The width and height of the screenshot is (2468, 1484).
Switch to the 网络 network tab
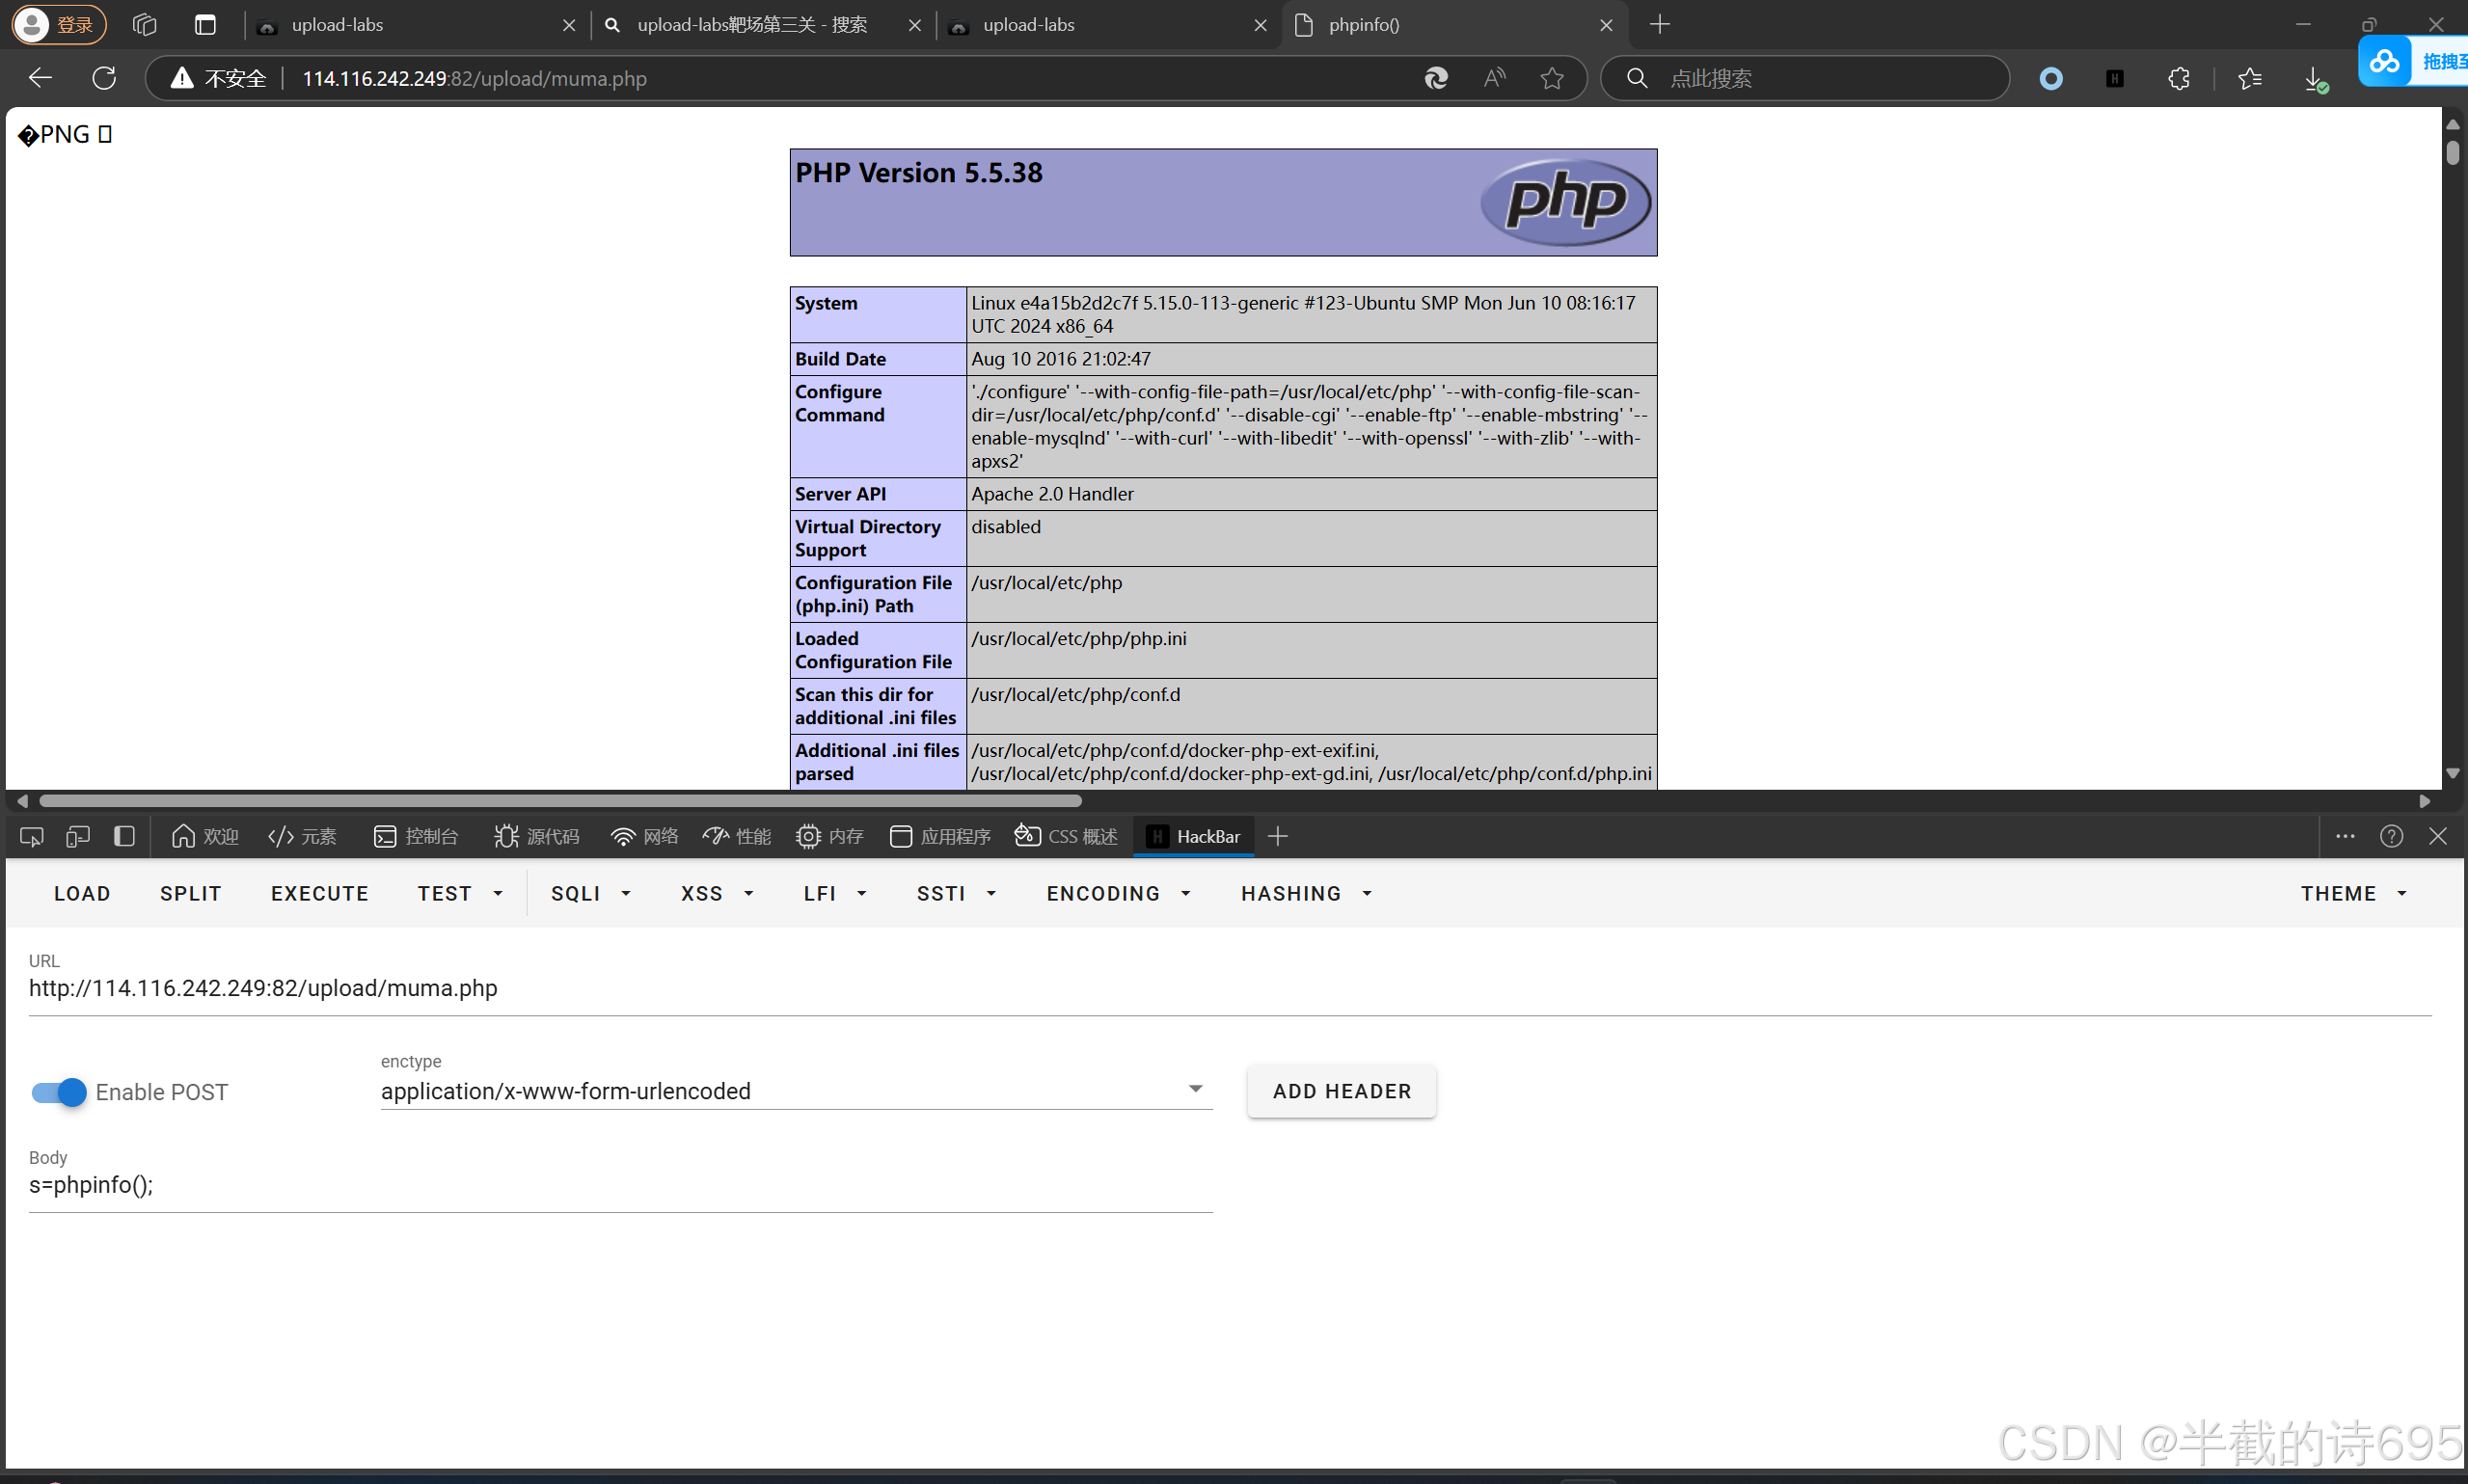(645, 836)
